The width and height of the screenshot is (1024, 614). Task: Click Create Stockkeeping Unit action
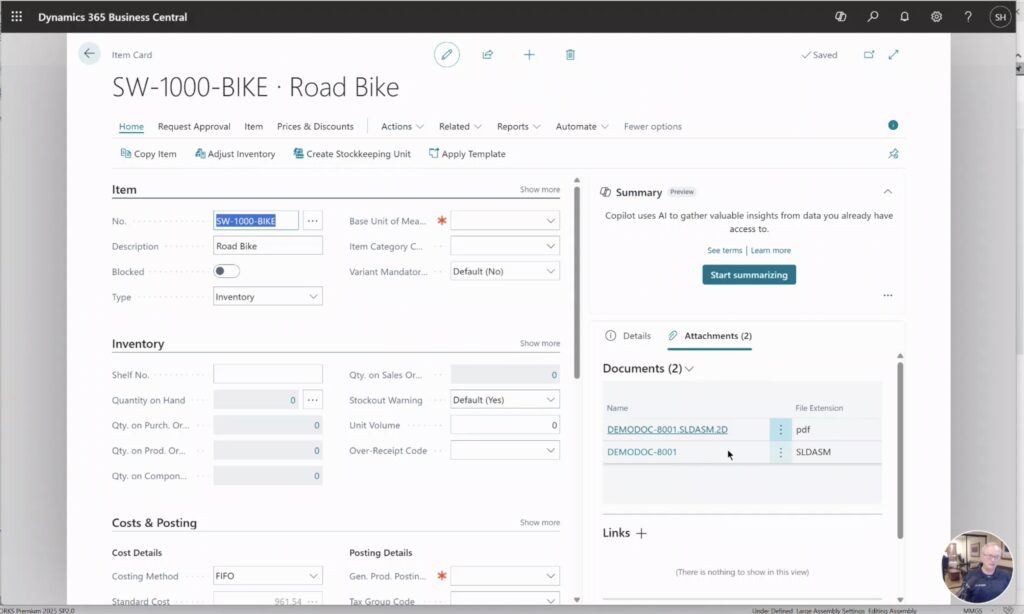pos(352,154)
